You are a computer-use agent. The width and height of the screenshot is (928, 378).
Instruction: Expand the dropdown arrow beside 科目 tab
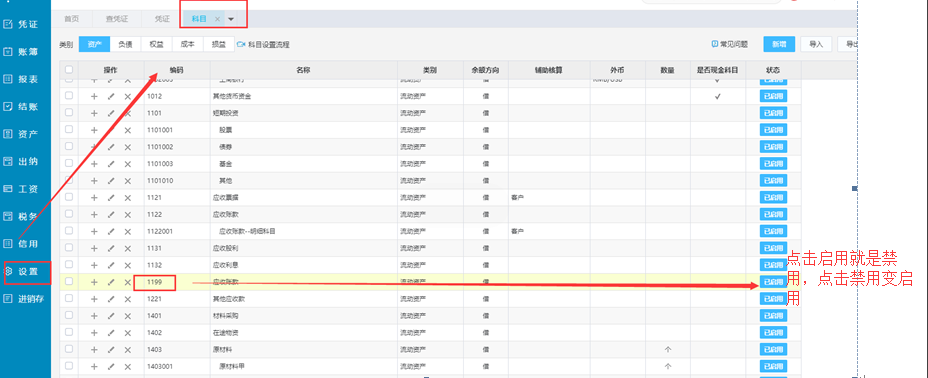[231, 19]
